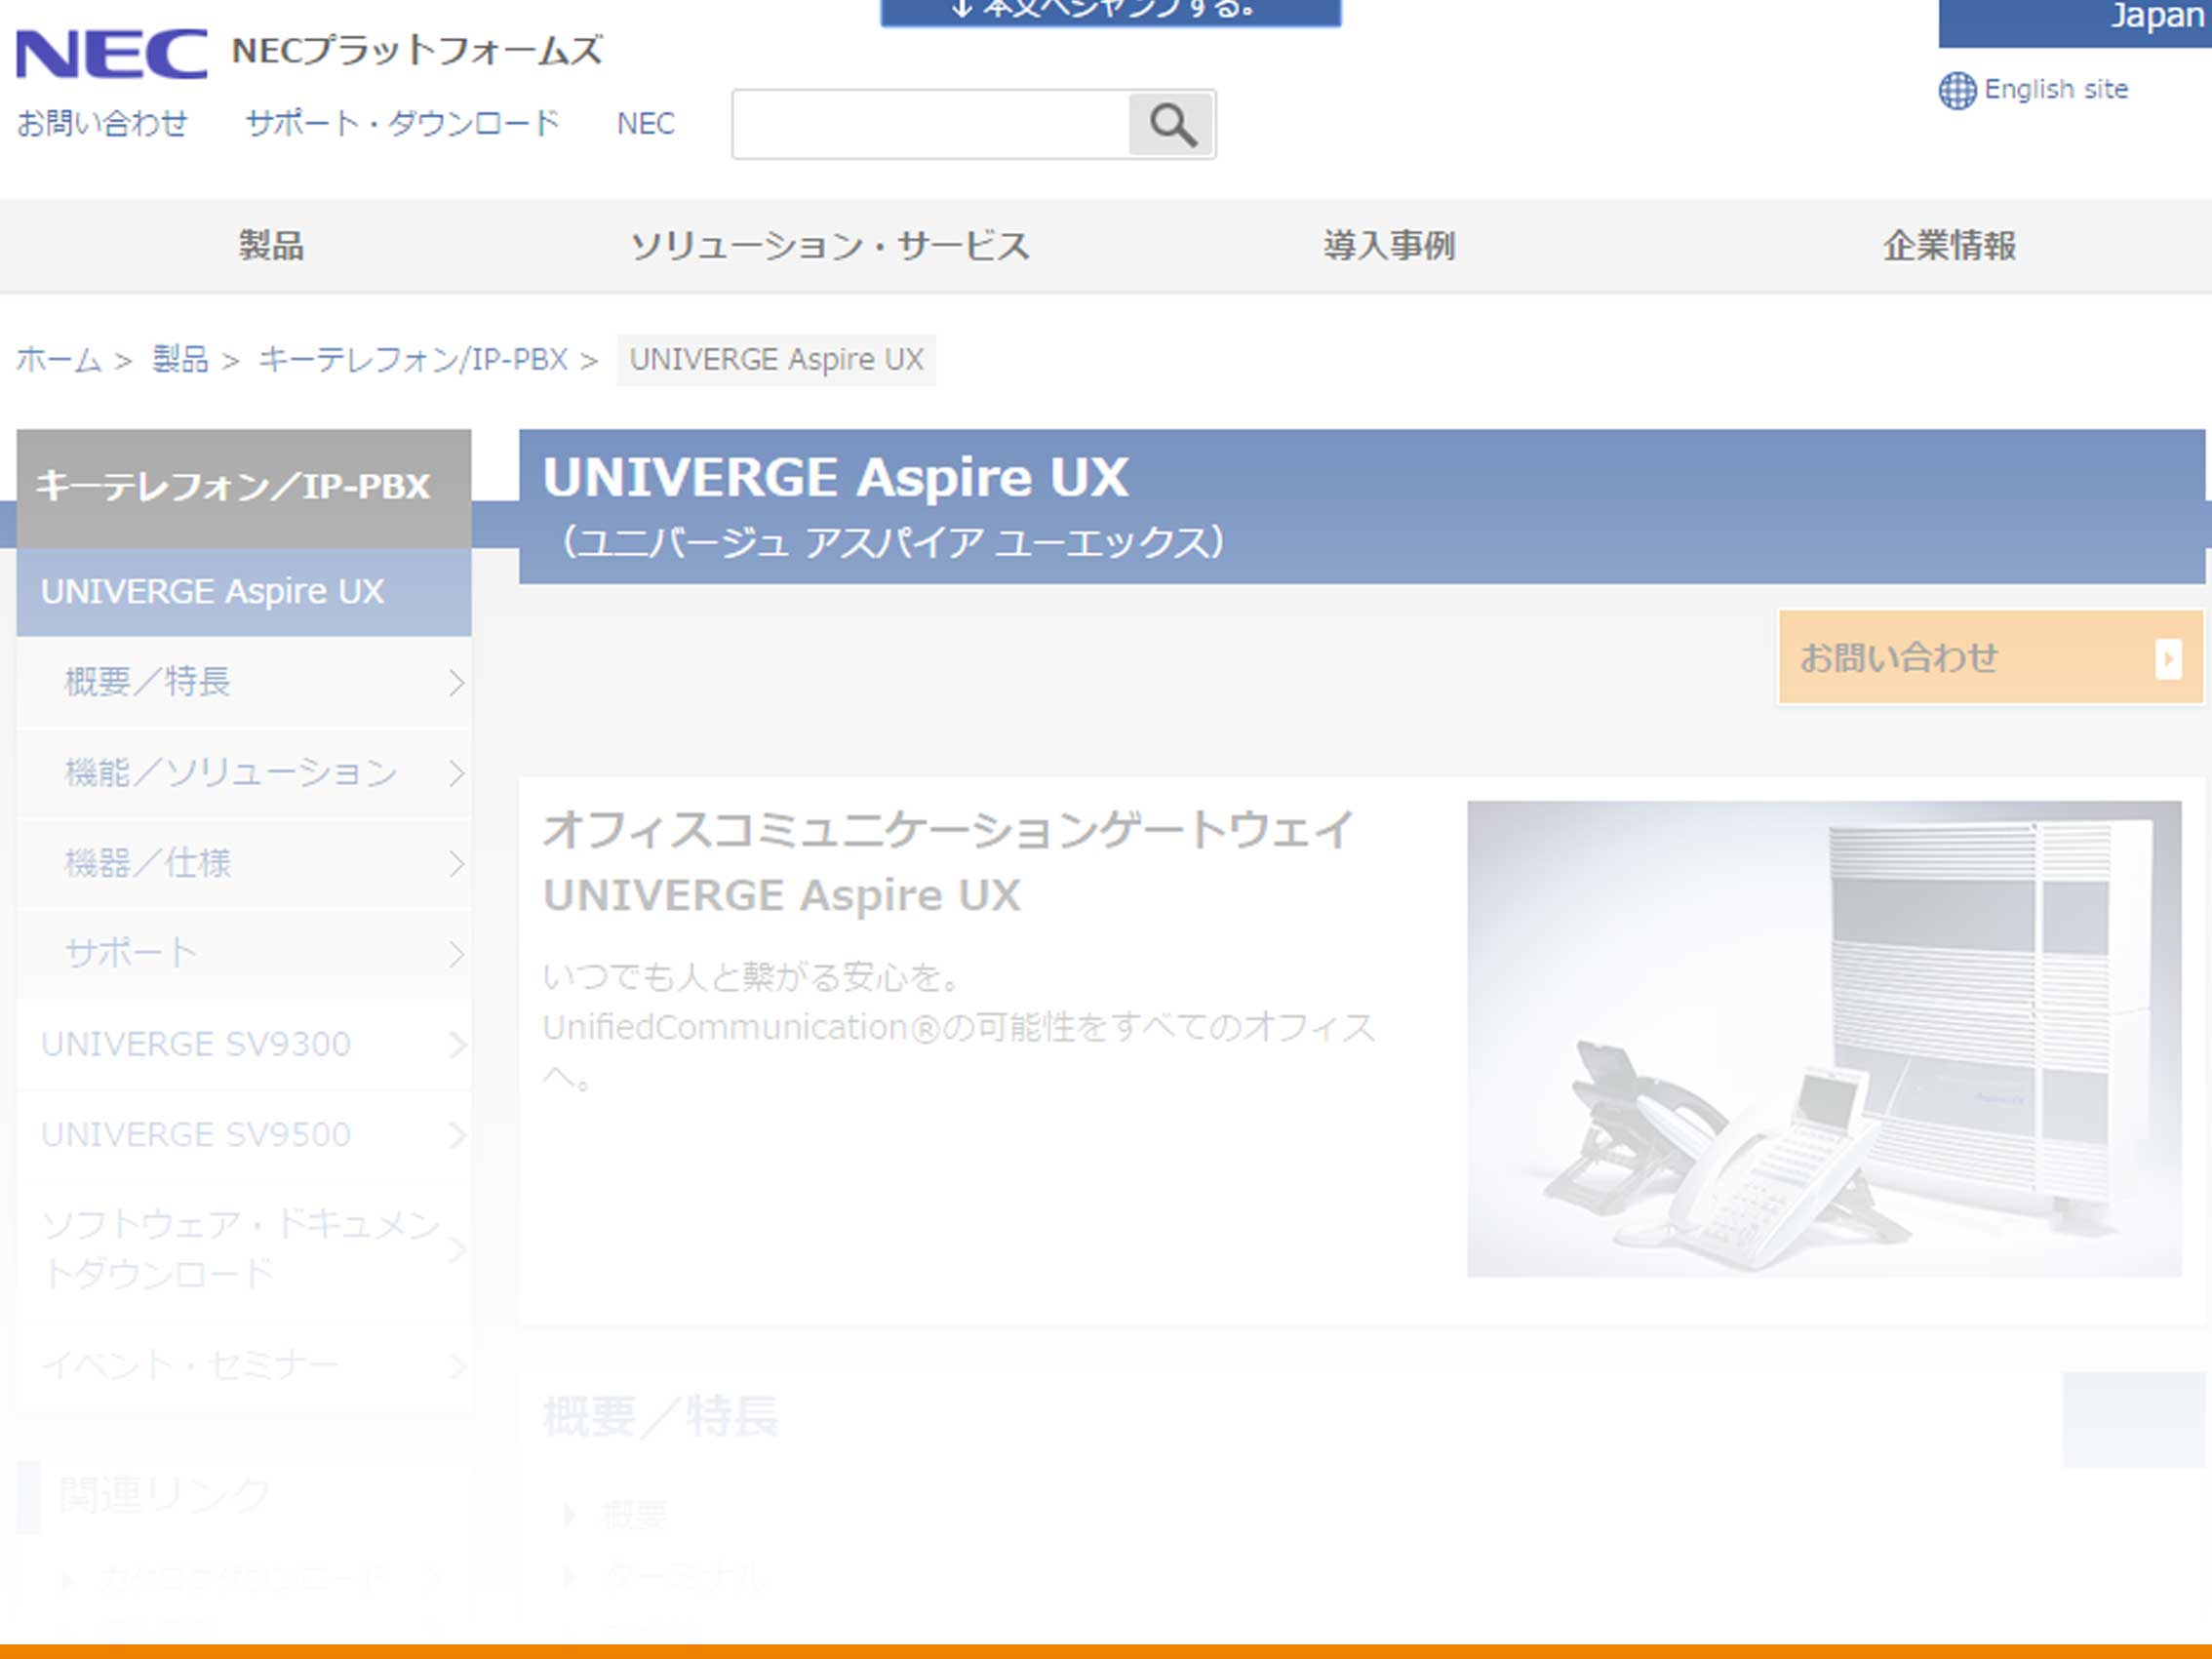Screen dimensions: 2212x1659
Task: Click the chevron next to UNIVERGE SV9500
Action: pos(456,1135)
